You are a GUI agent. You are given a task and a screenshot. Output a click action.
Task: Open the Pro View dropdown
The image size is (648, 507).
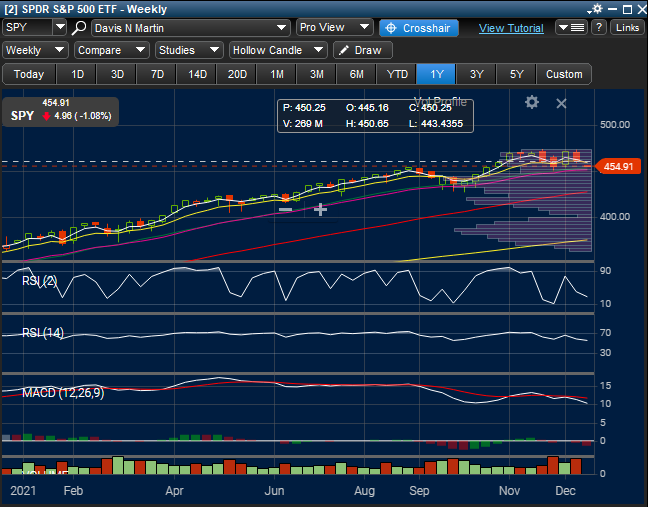tap(334, 27)
